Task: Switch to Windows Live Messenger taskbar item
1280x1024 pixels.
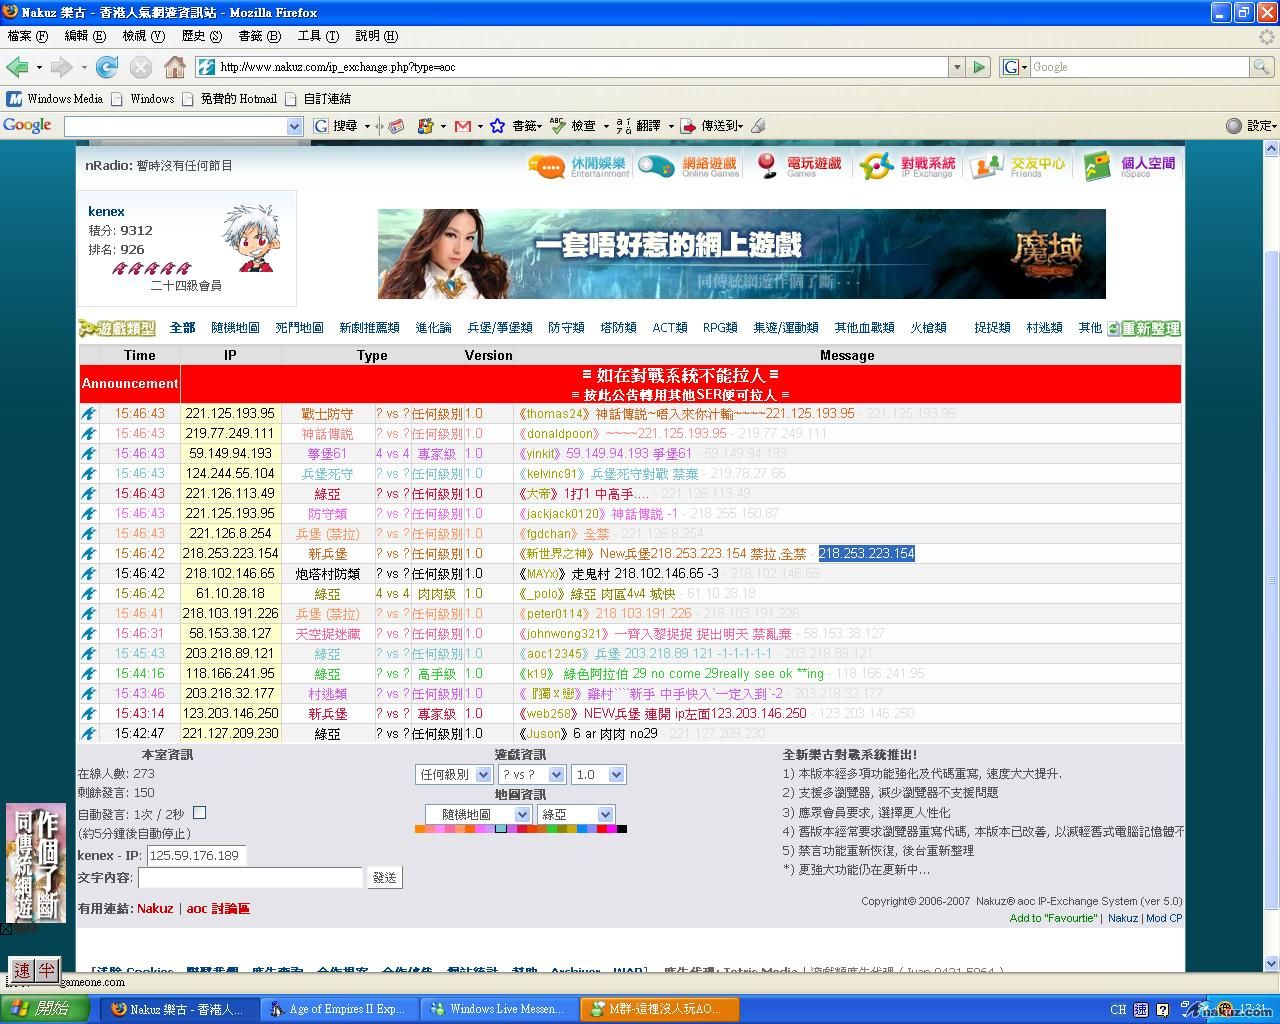Action: (500, 1009)
